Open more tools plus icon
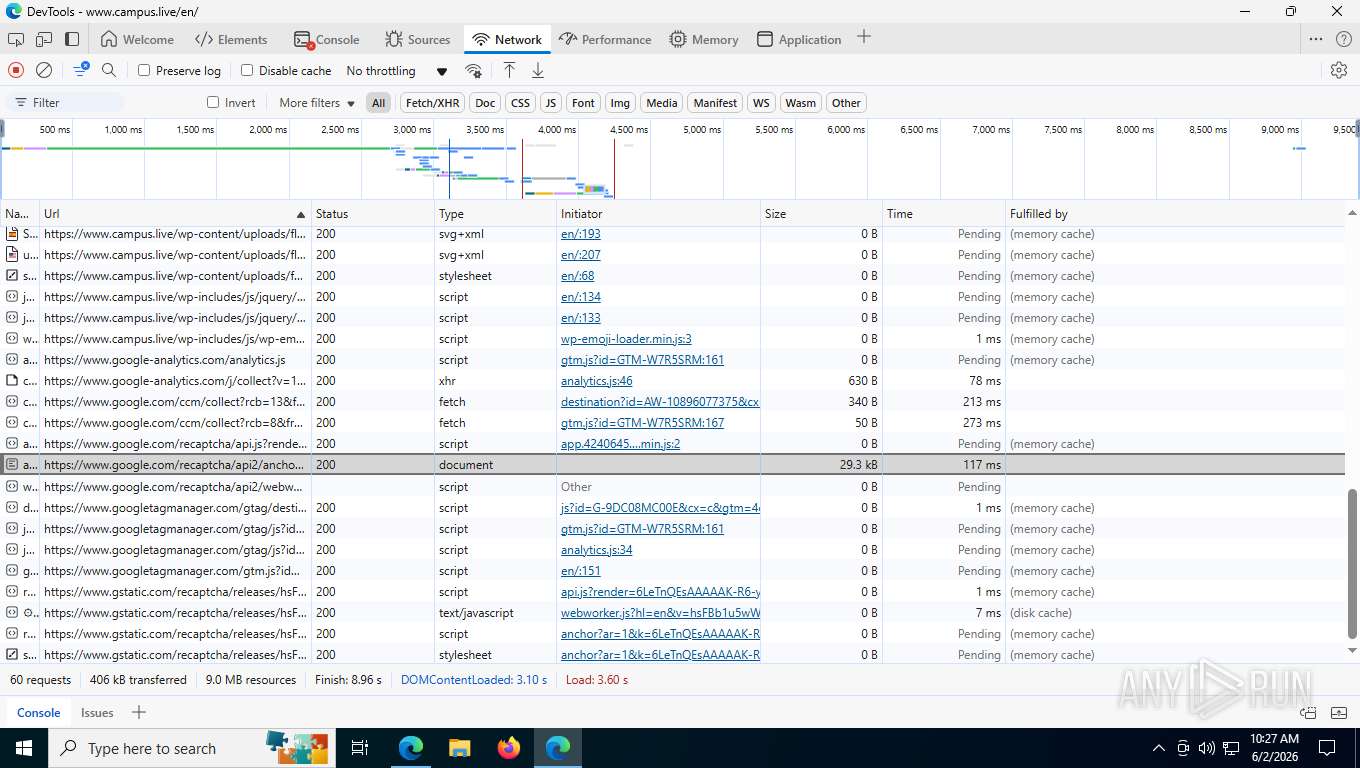 pyautogui.click(x=864, y=37)
